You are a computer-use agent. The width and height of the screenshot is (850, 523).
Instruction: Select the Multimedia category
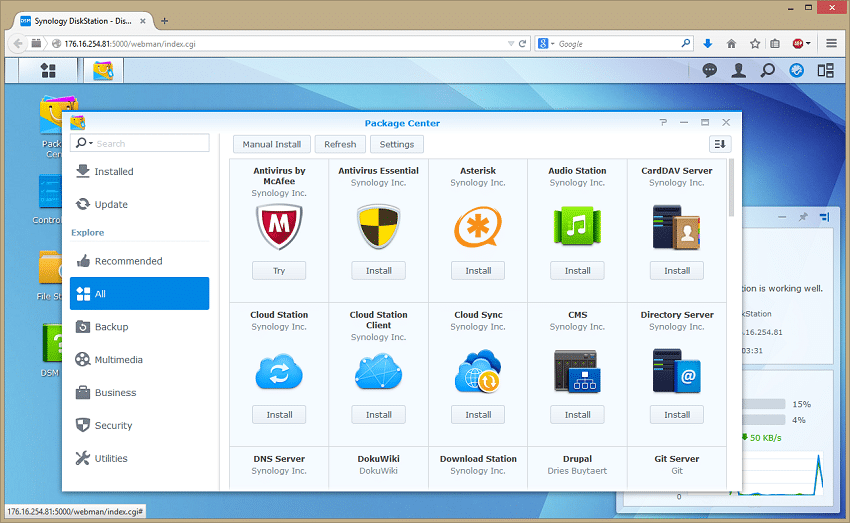(x=139, y=360)
